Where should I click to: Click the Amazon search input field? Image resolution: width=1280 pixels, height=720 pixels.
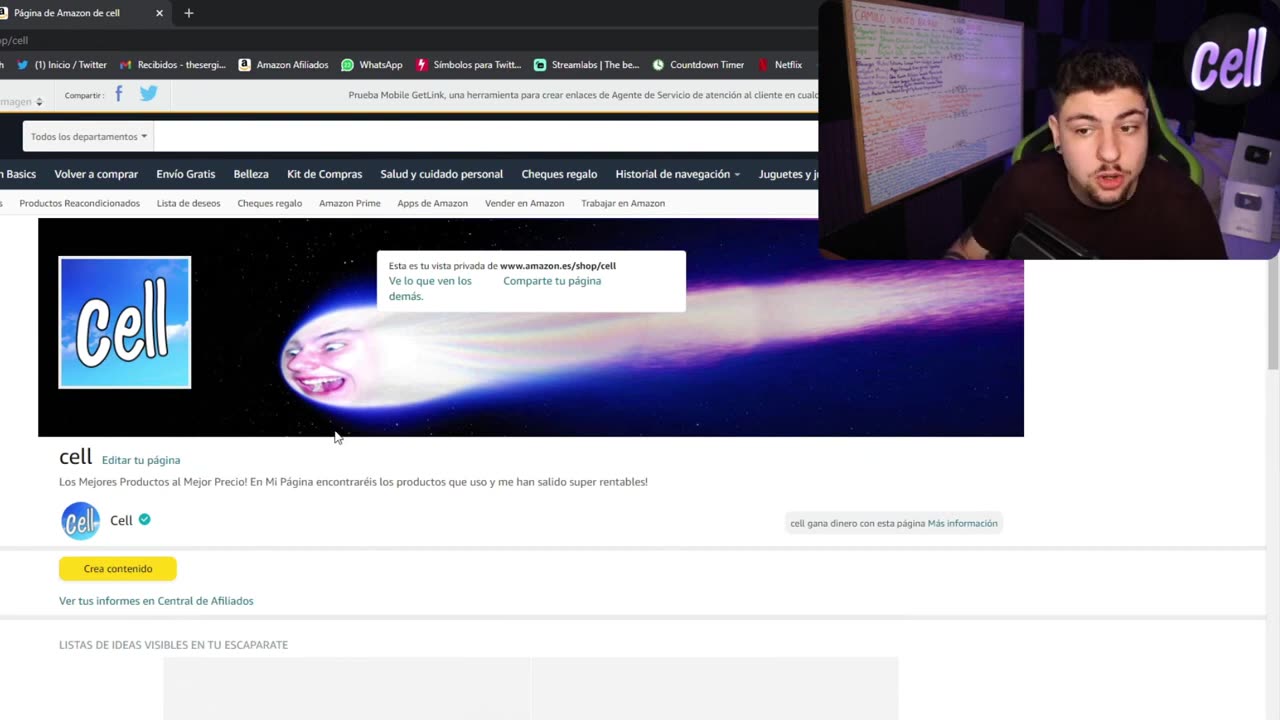(x=485, y=136)
